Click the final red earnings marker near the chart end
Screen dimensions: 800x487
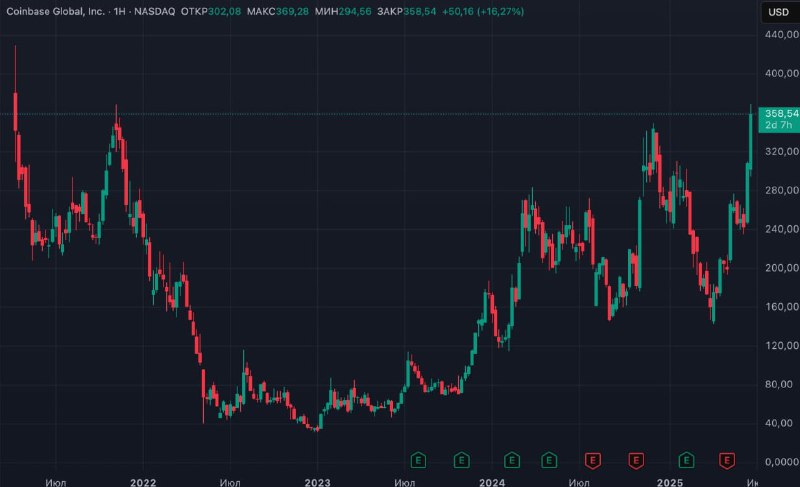[x=727, y=460]
